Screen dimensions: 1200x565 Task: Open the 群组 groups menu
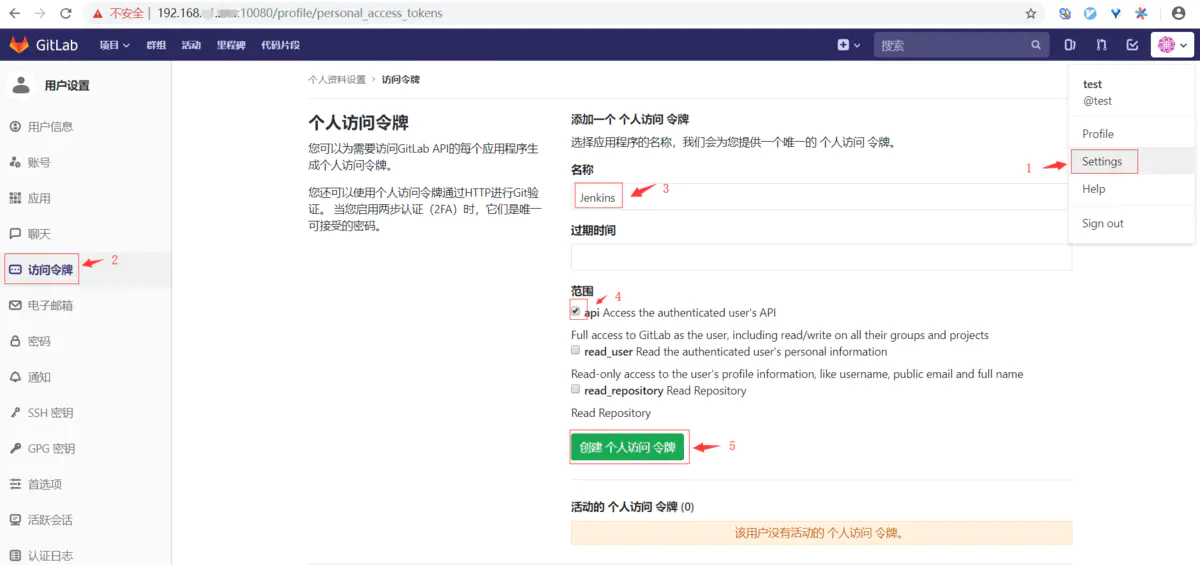point(156,45)
